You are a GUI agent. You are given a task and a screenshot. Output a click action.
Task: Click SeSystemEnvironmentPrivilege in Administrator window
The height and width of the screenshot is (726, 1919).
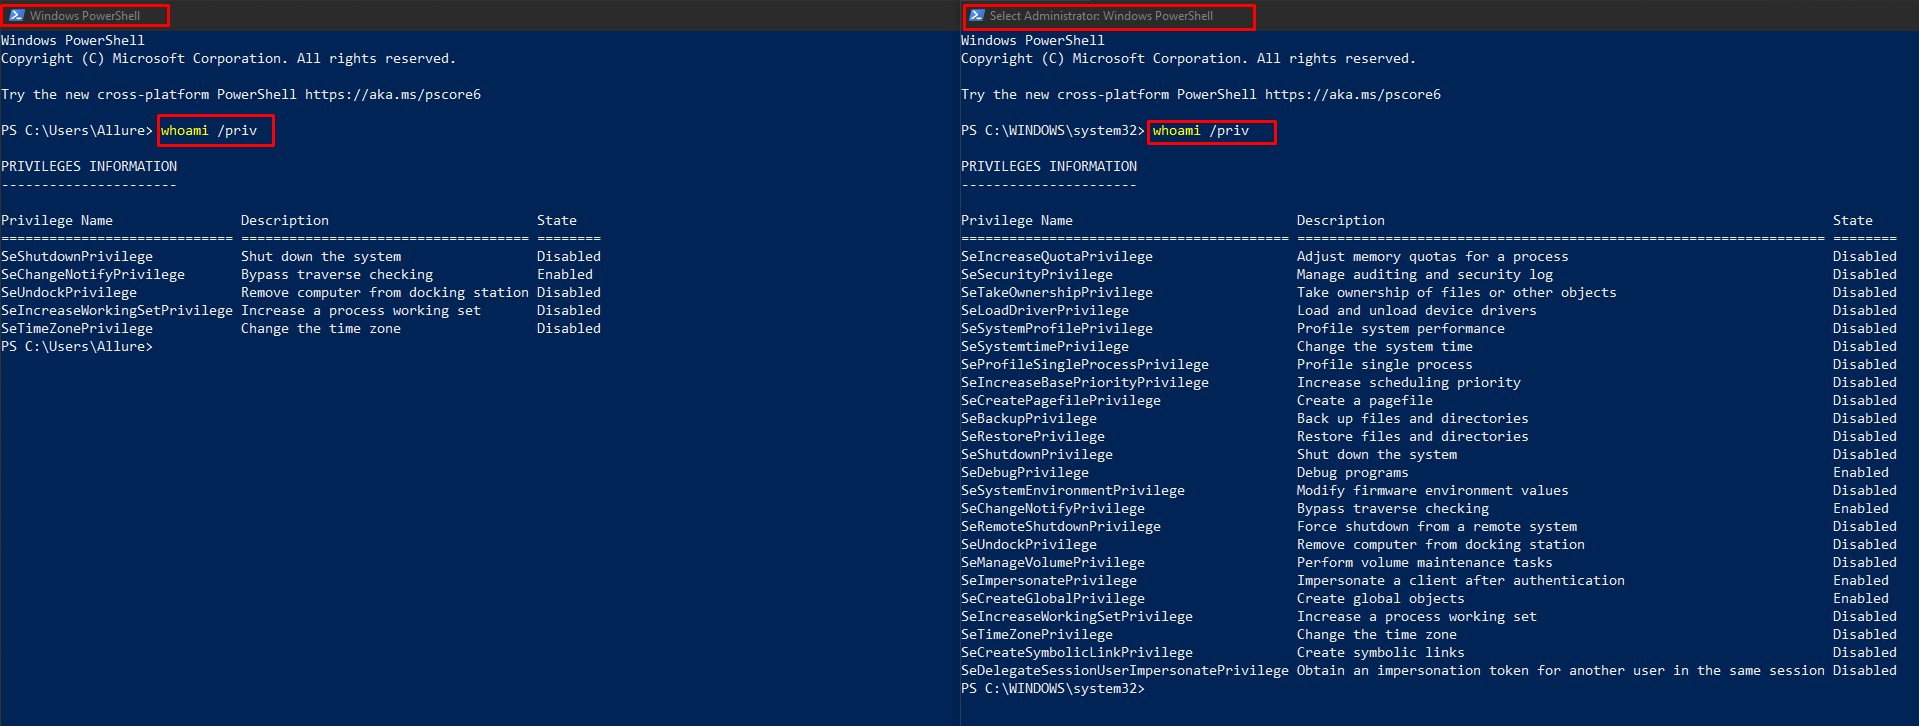pos(1073,491)
